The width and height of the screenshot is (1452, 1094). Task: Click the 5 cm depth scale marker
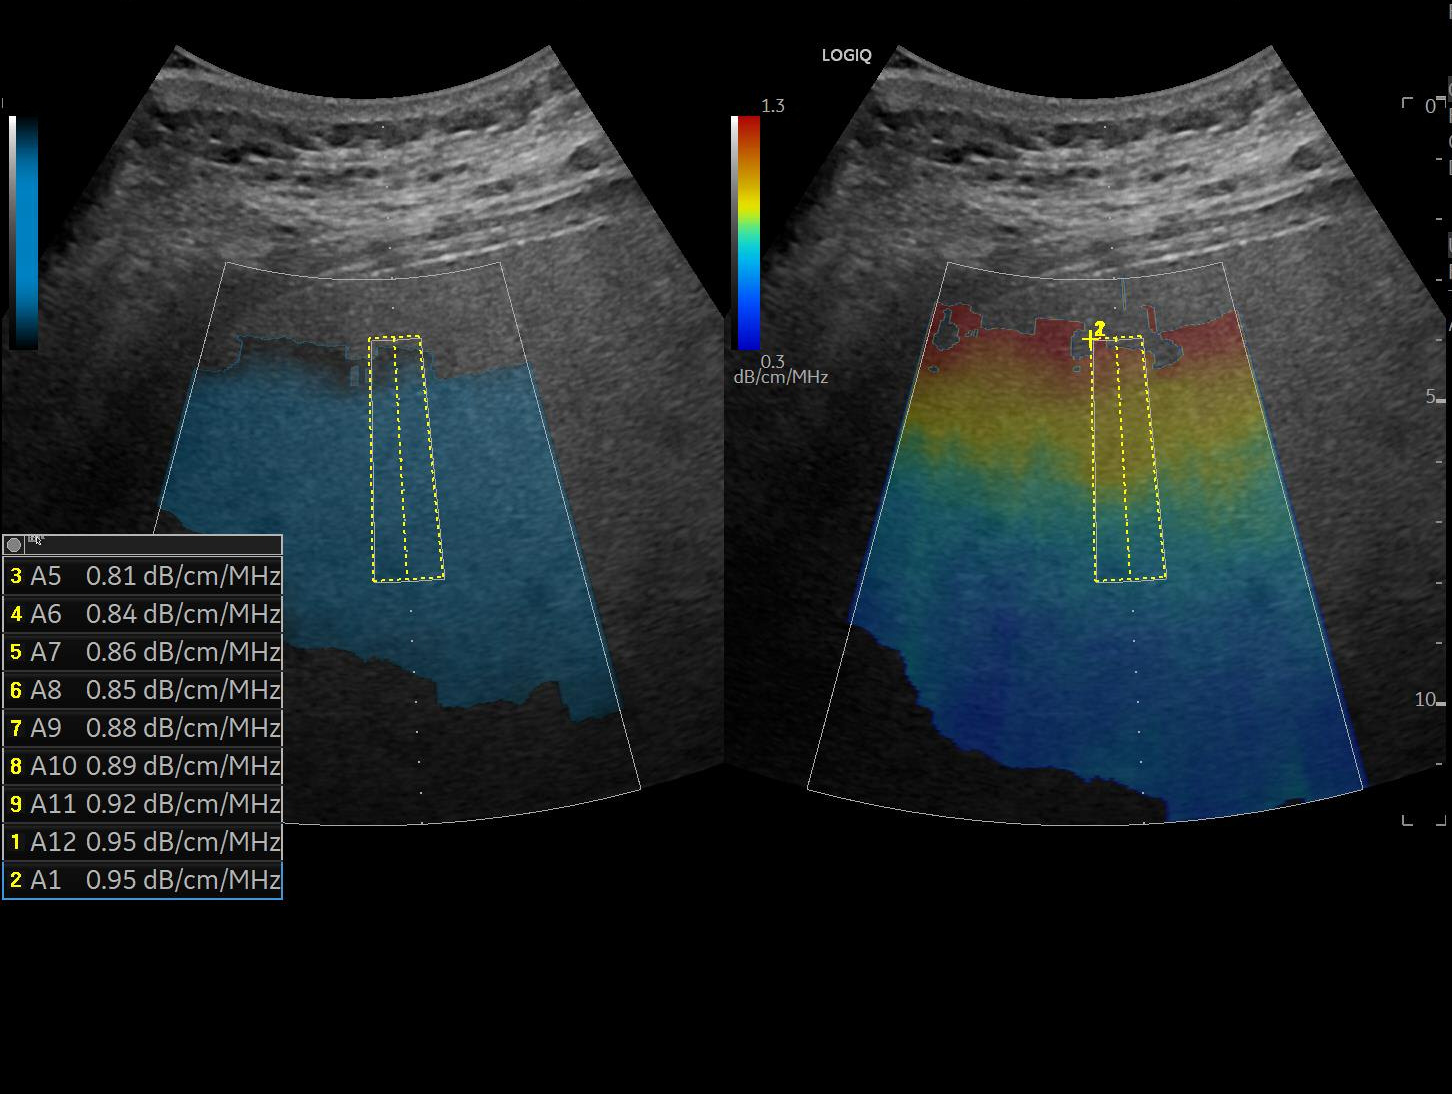[x=1431, y=397]
